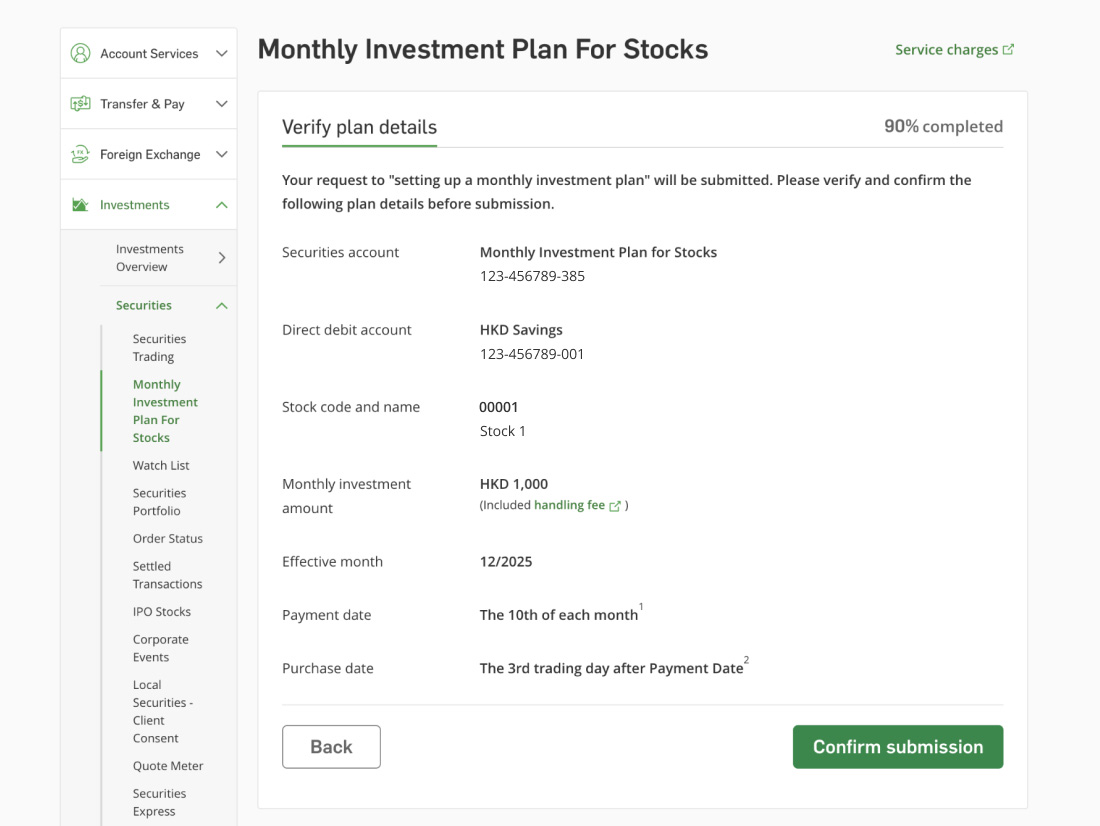Open the handling fee link

coord(569,506)
